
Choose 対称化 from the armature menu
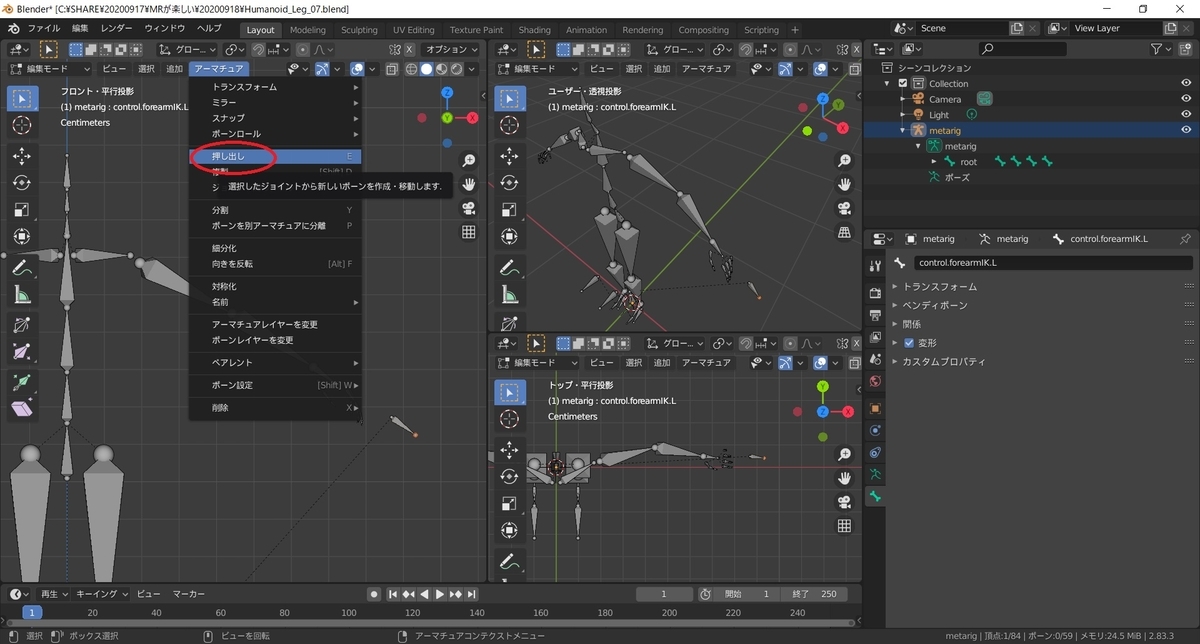275,286
